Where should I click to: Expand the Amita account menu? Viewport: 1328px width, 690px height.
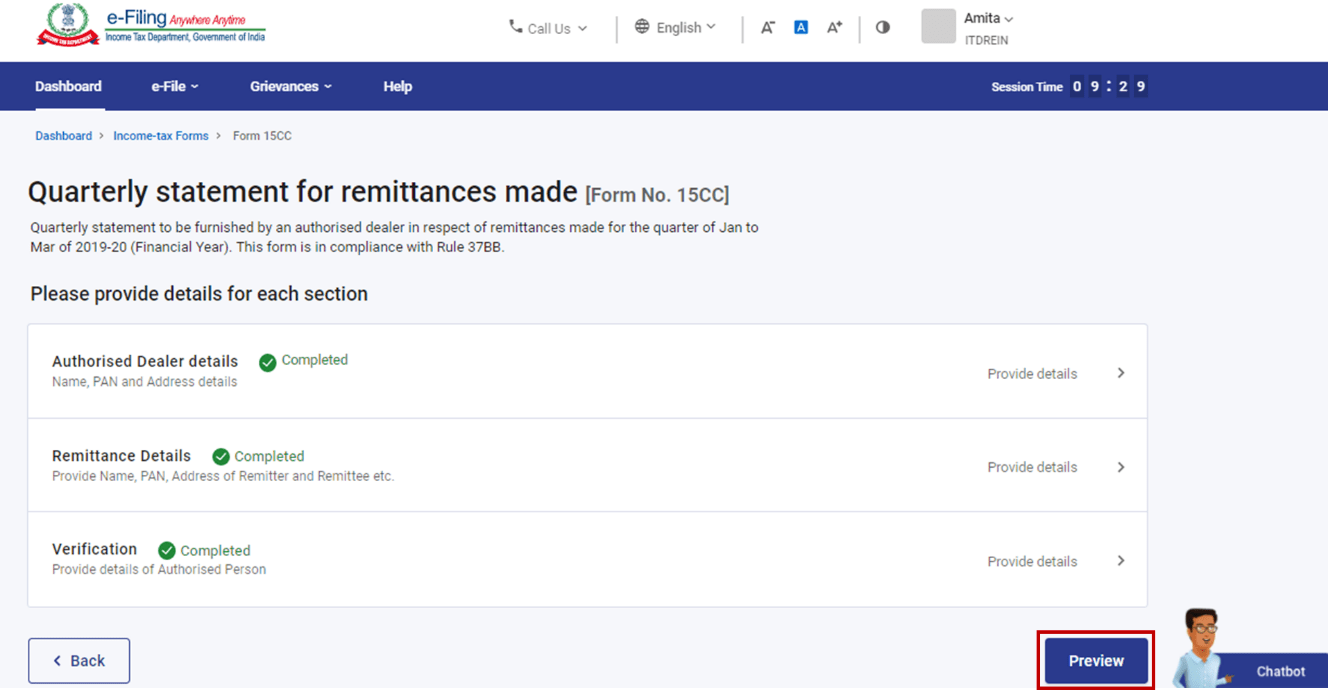(x=988, y=19)
